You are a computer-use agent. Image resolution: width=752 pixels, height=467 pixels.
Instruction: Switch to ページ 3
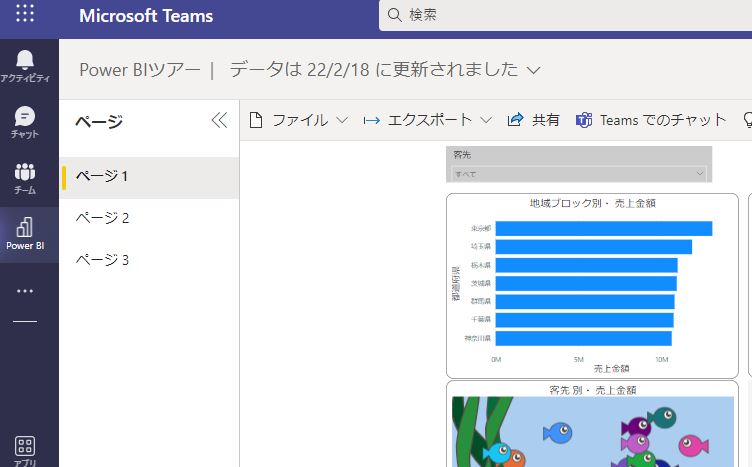(103, 260)
